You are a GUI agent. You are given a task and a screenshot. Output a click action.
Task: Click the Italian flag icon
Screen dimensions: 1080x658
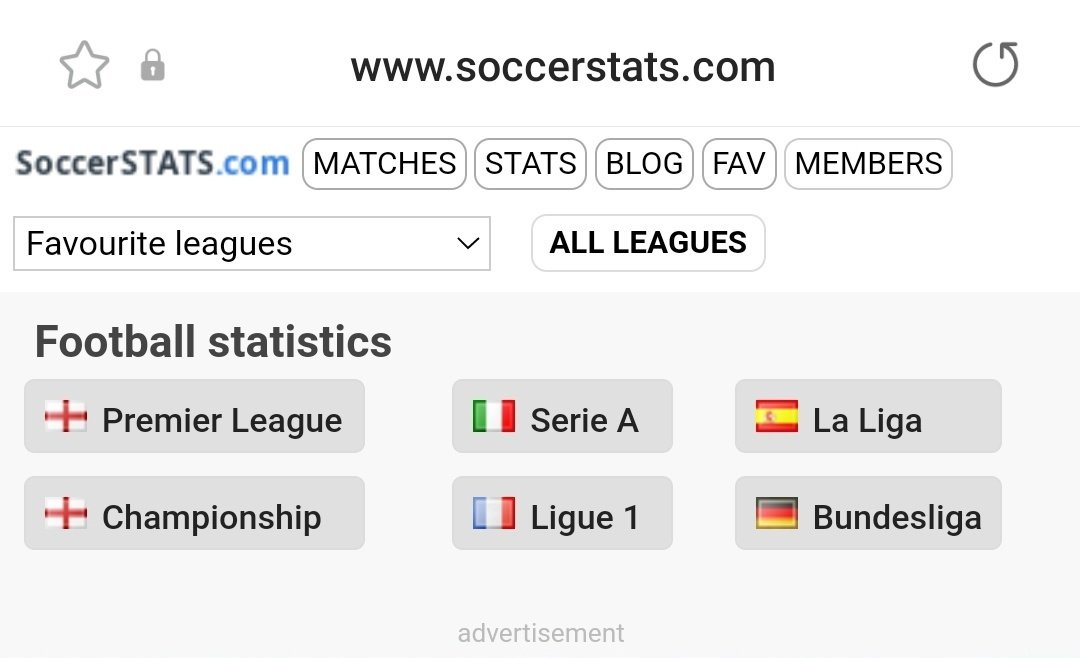pyautogui.click(x=494, y=417)
